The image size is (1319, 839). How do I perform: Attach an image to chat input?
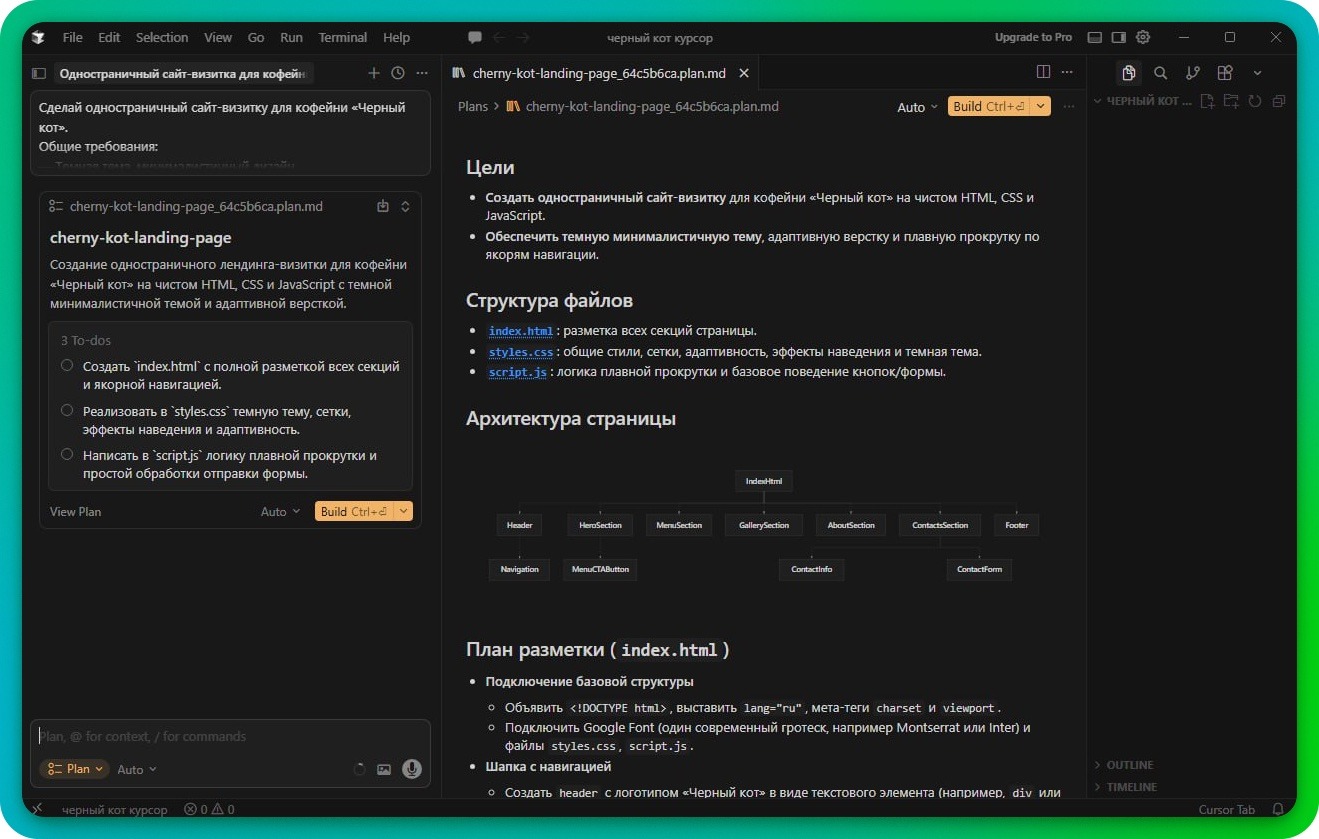384,769
